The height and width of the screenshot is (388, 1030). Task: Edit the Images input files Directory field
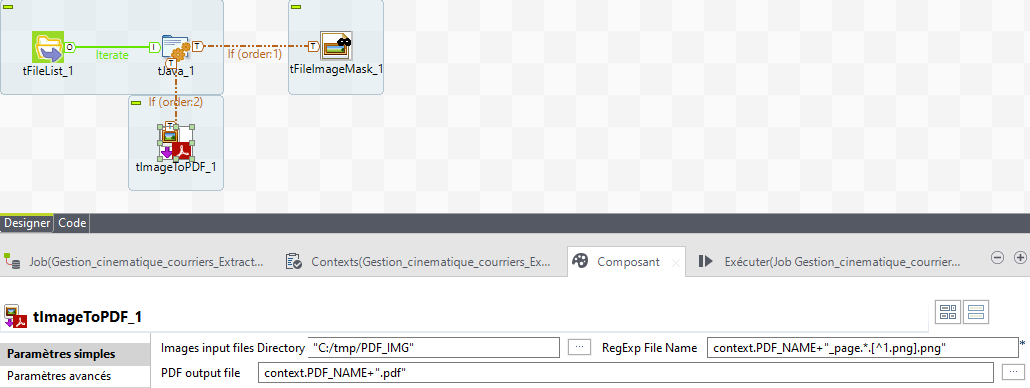(434, 347)
